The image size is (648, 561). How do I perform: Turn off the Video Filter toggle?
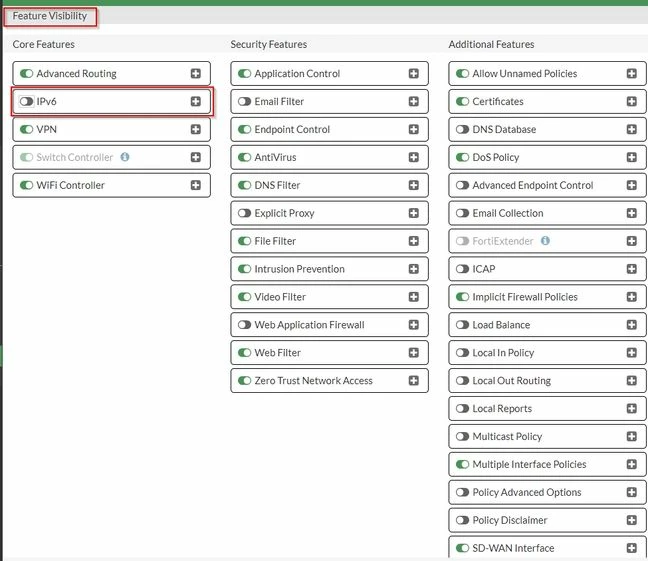coord(244,297)
